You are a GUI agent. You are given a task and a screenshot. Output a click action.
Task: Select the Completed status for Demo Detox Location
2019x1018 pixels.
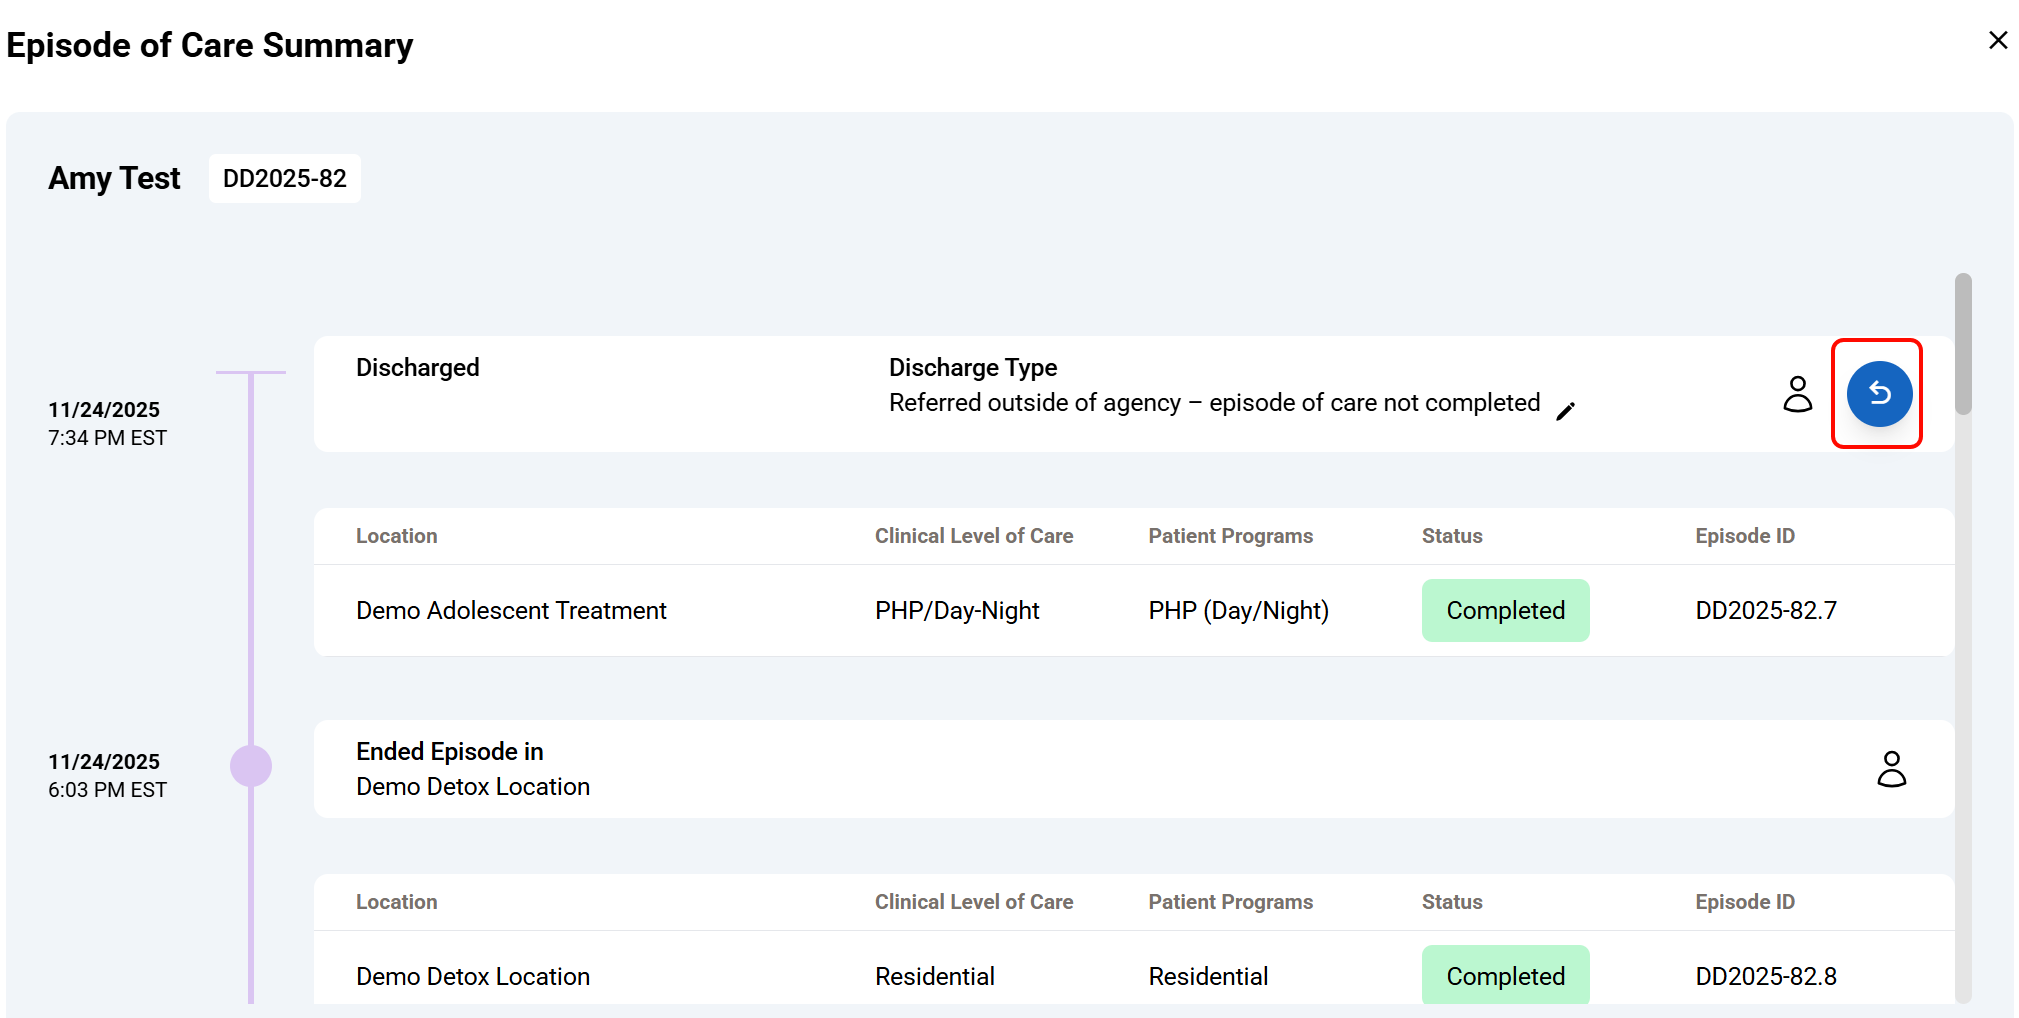[x=1504, y=975]
